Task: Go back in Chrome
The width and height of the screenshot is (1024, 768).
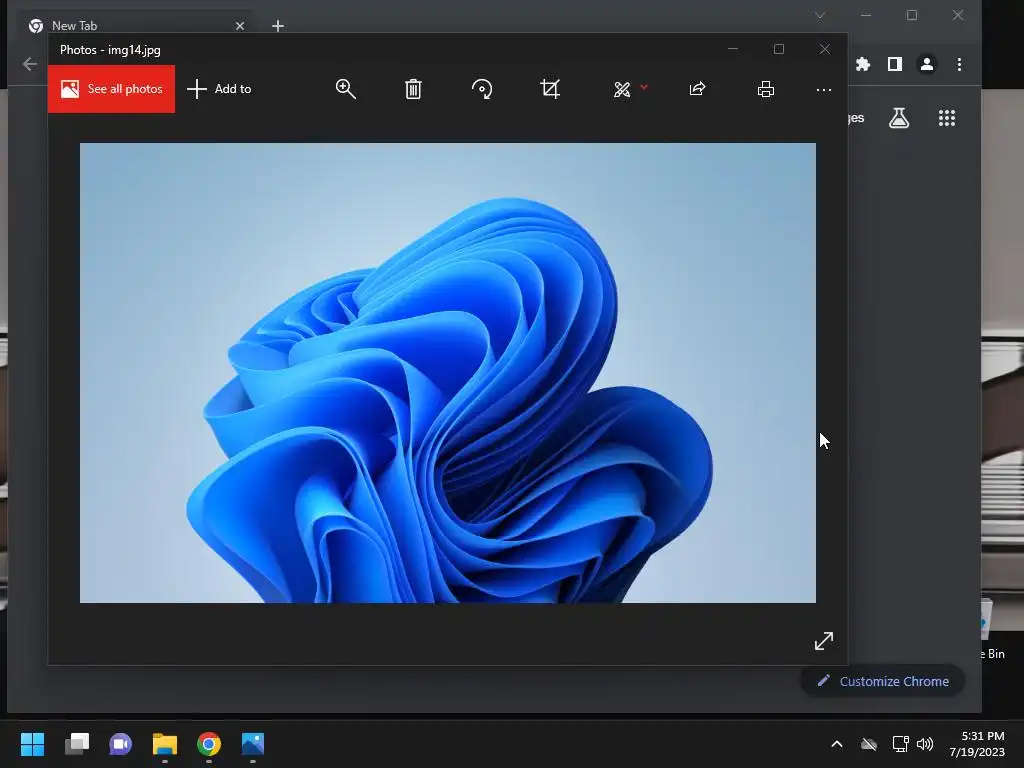Action: (29, 64)
